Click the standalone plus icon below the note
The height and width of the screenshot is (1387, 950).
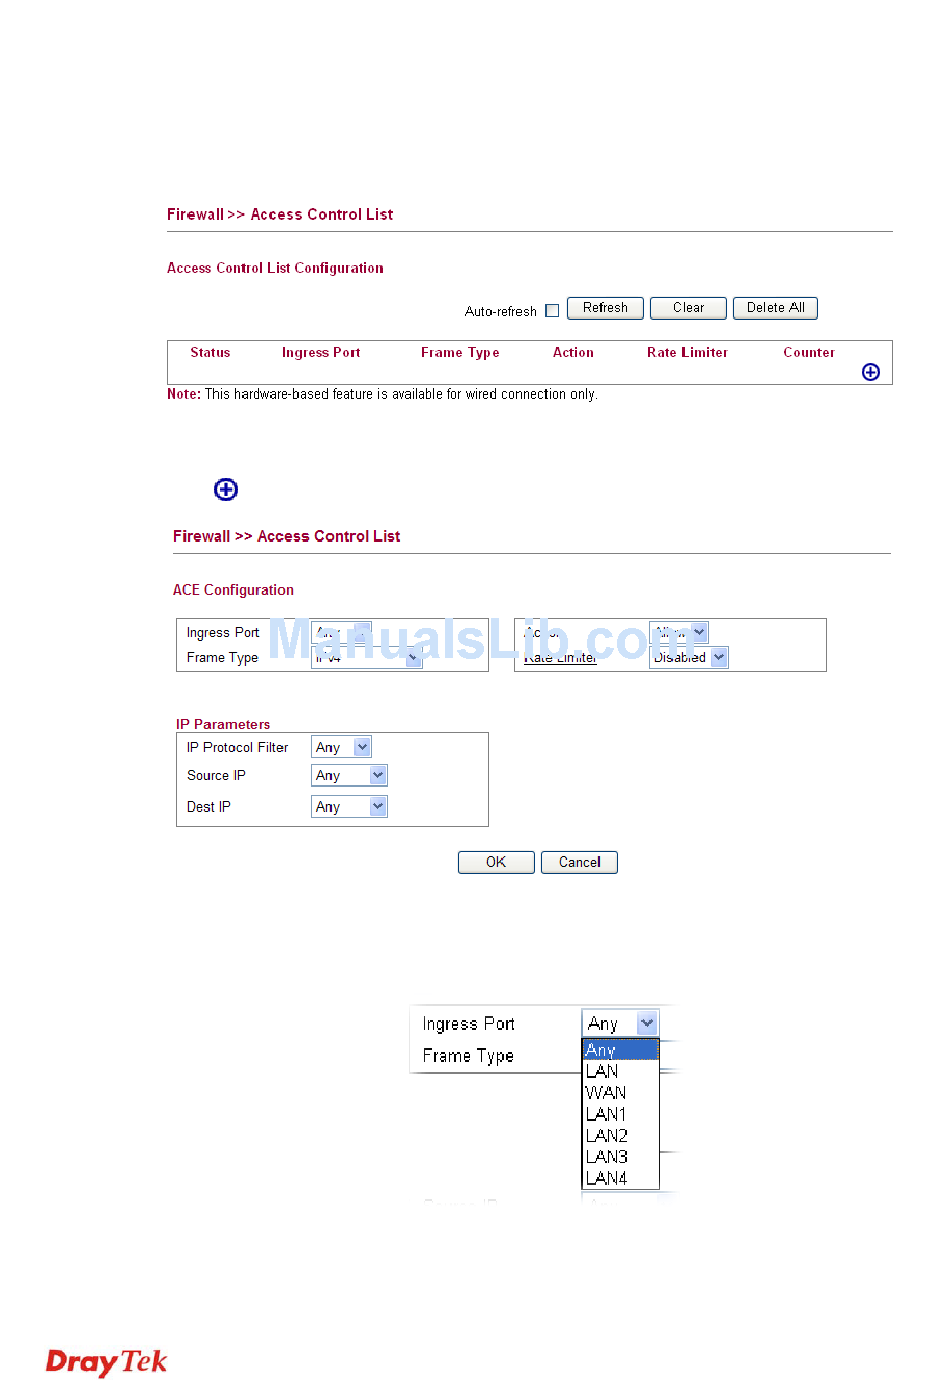[226, 489]
